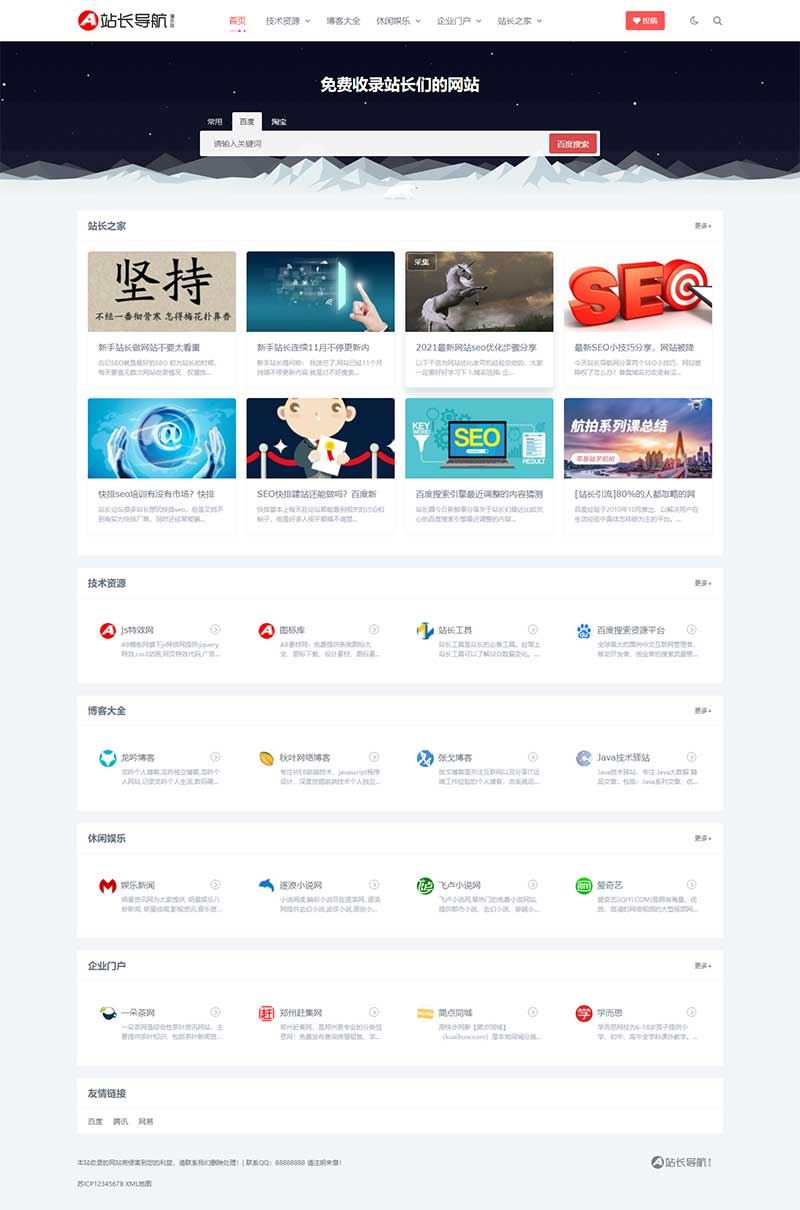
Task: Select the 爱奇艺 icon under 休闲娱乐
Action: (x=584, y=886)
